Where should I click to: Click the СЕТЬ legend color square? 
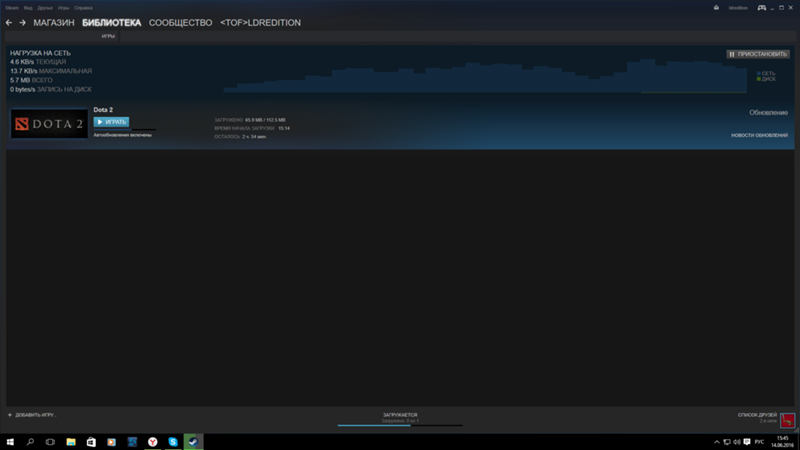click(759, 73)
